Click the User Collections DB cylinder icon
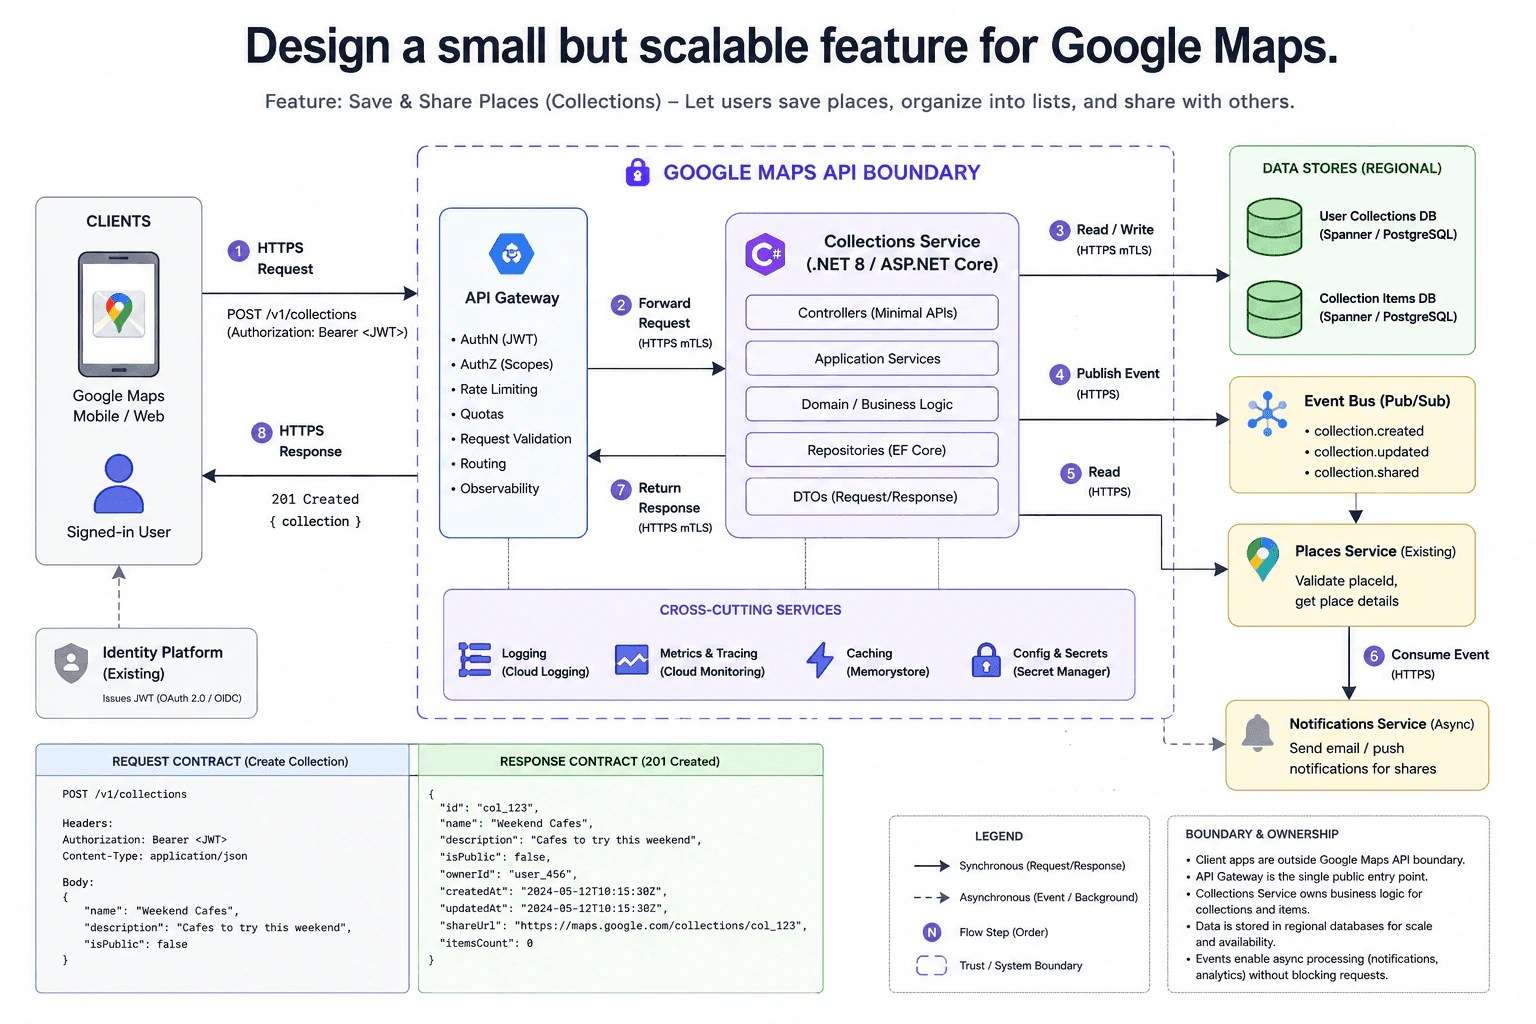This screenshot has height=1024, width=1536. 1274,226
